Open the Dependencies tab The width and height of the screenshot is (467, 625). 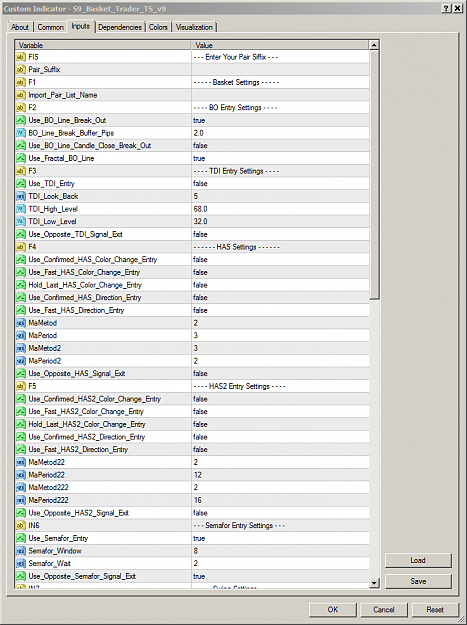click(x=120, y=27)
